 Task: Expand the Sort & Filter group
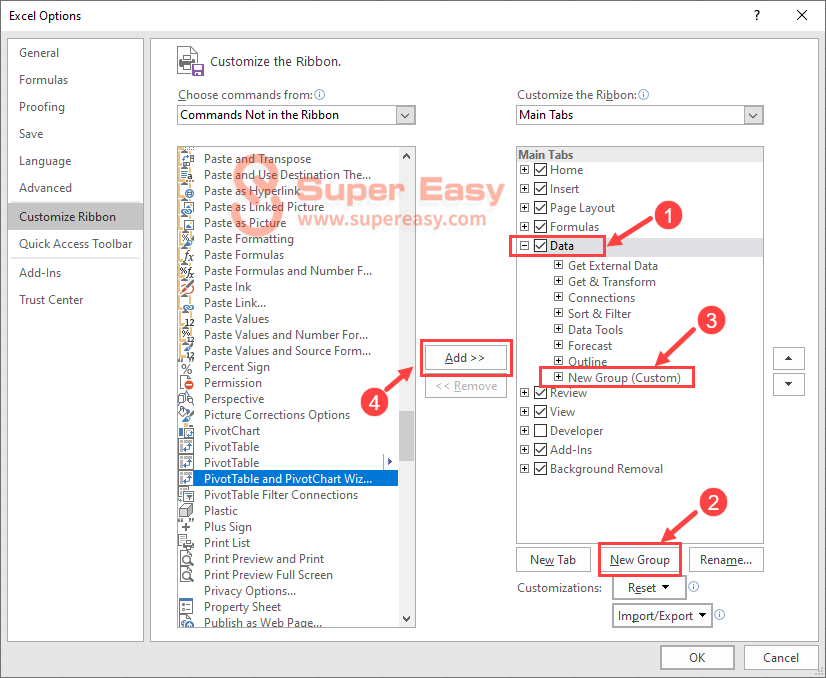pyautogui.click(x=558, y=313)
